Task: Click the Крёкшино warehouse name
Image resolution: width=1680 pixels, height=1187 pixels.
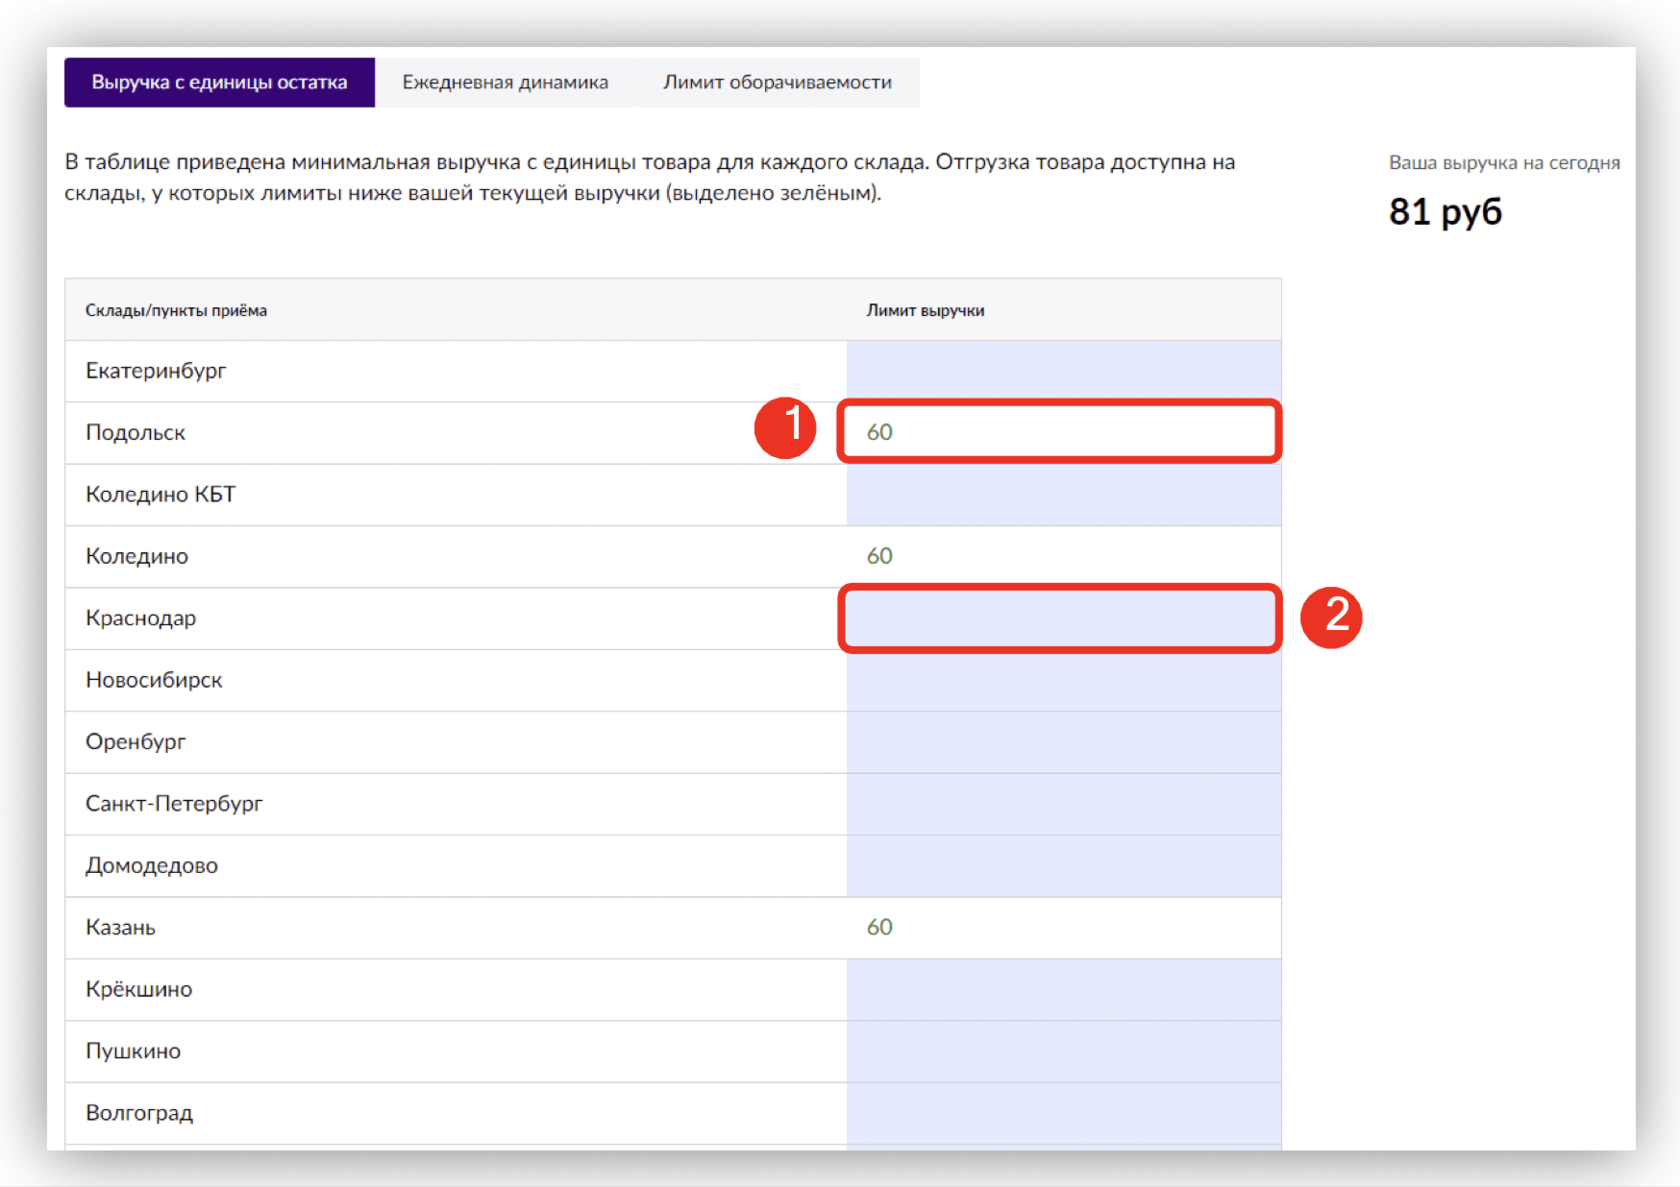Action: coord(139,989)
